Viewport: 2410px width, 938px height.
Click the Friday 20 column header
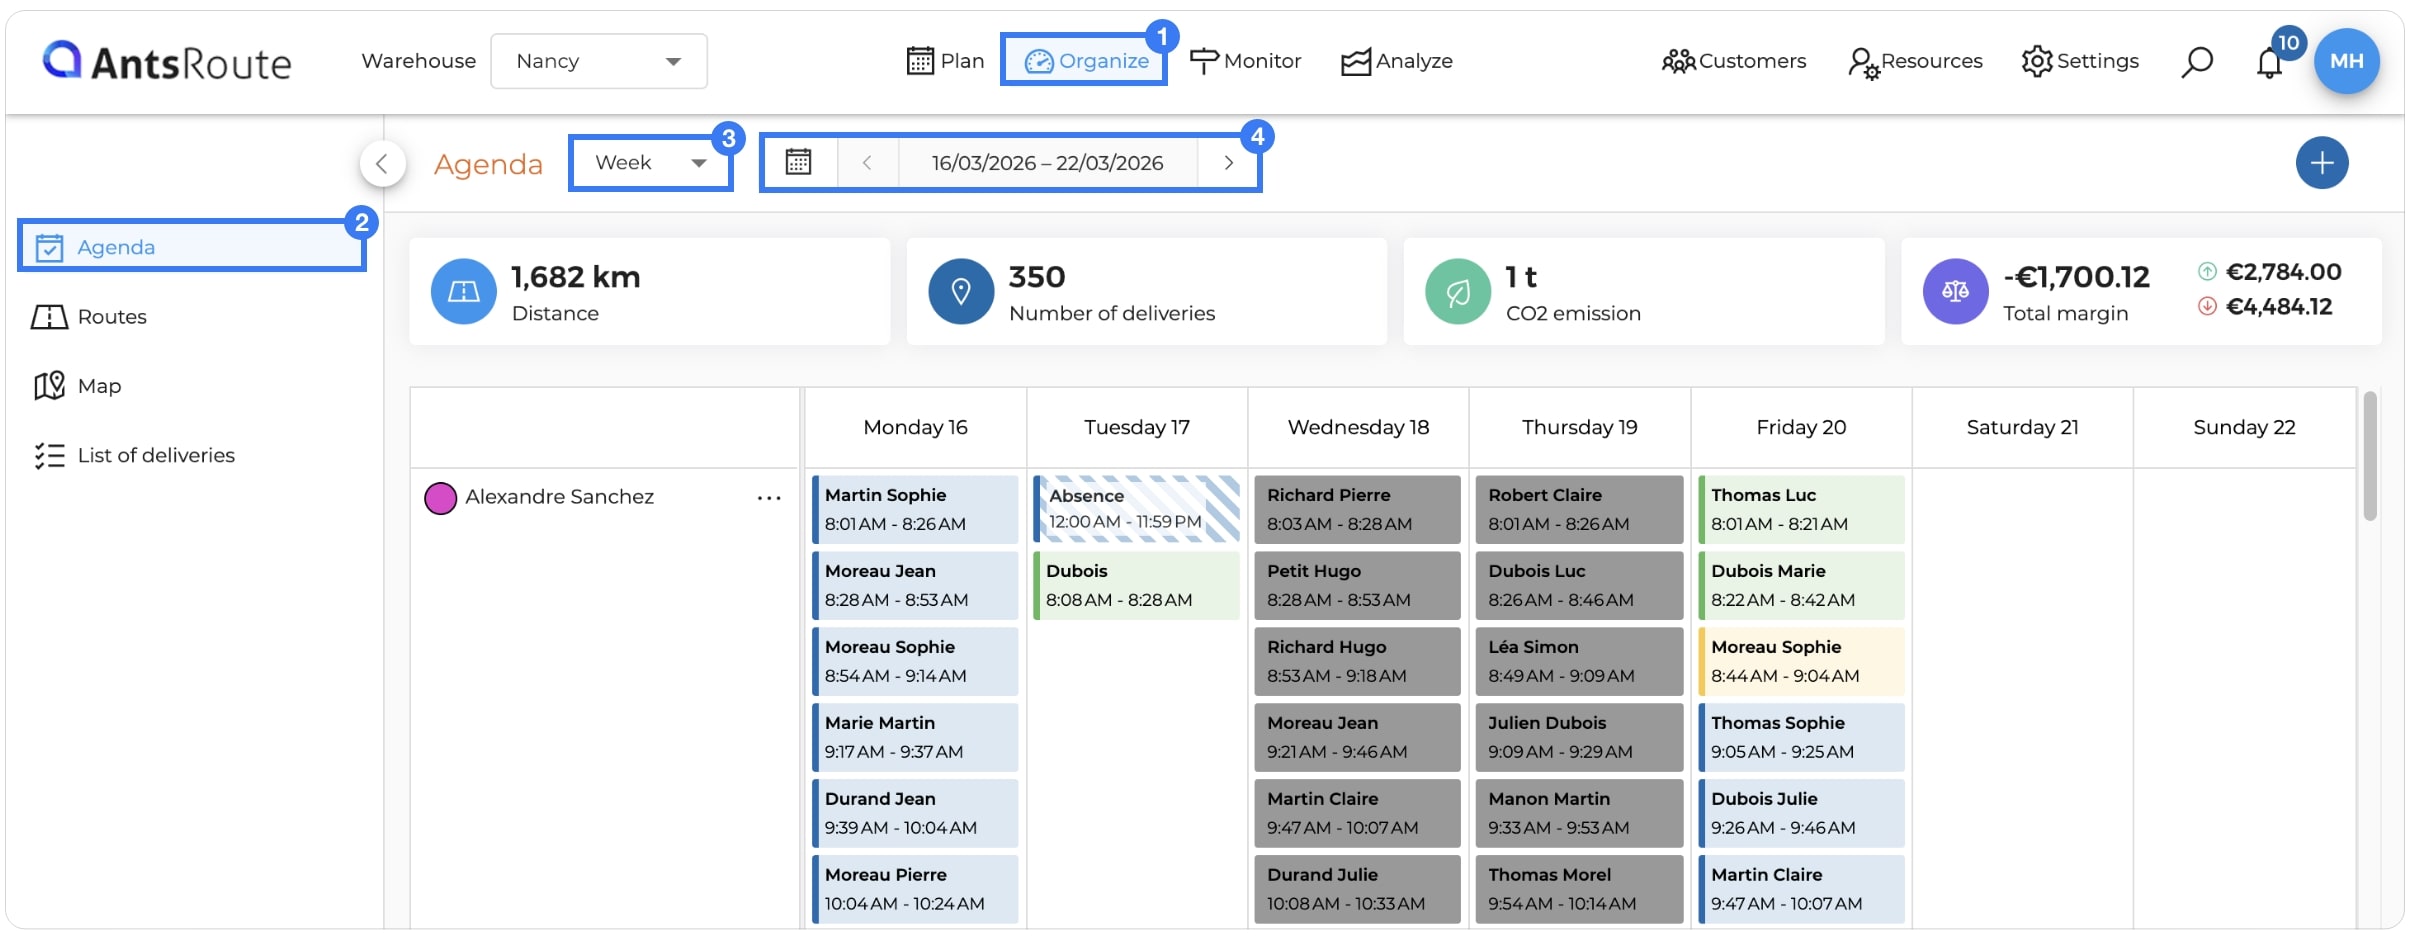[x=1801, y=427]
